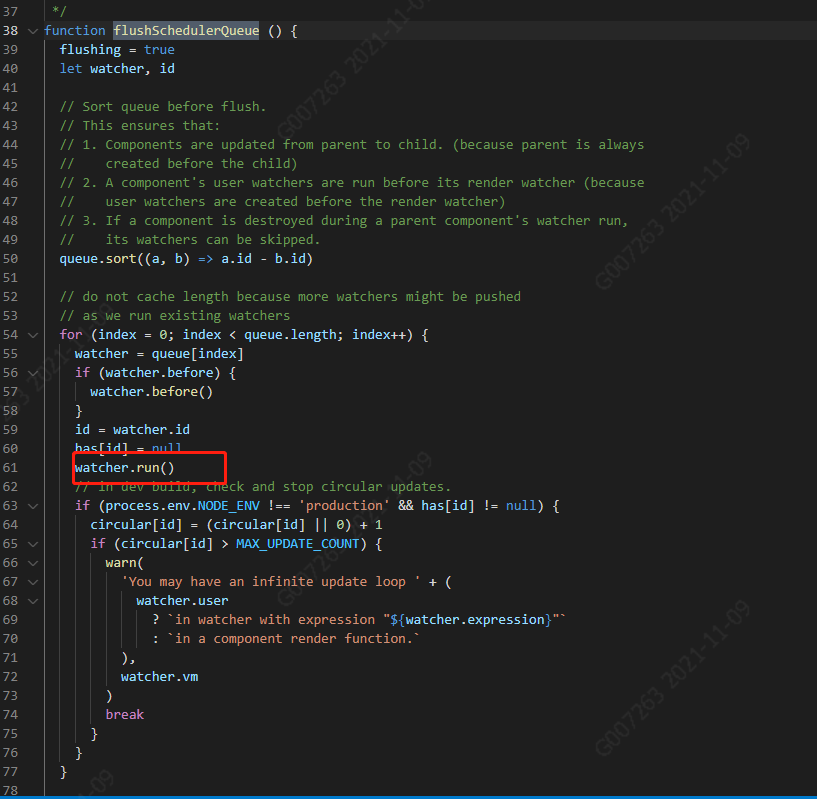Click the break keyword on line 74

[x=125, y=715]
